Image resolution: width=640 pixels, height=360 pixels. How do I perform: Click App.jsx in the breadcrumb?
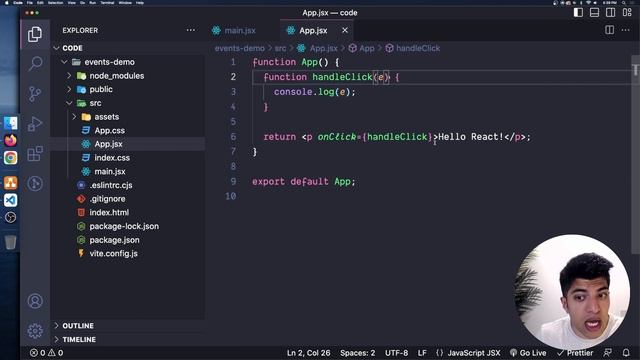click(x=323, y=48)
